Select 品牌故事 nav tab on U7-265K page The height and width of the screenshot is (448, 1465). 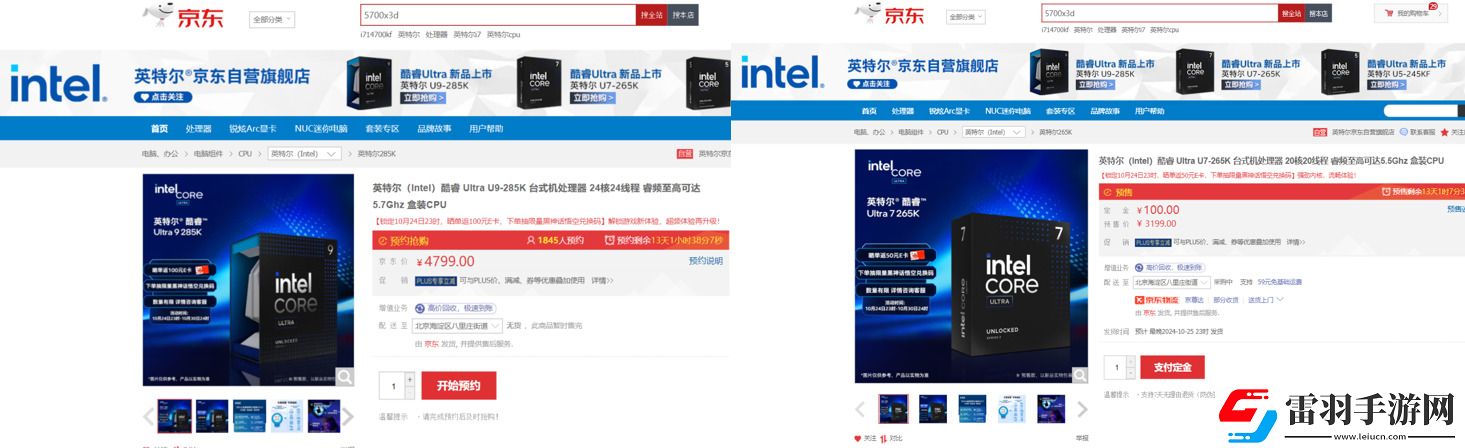pos(1105,111)
